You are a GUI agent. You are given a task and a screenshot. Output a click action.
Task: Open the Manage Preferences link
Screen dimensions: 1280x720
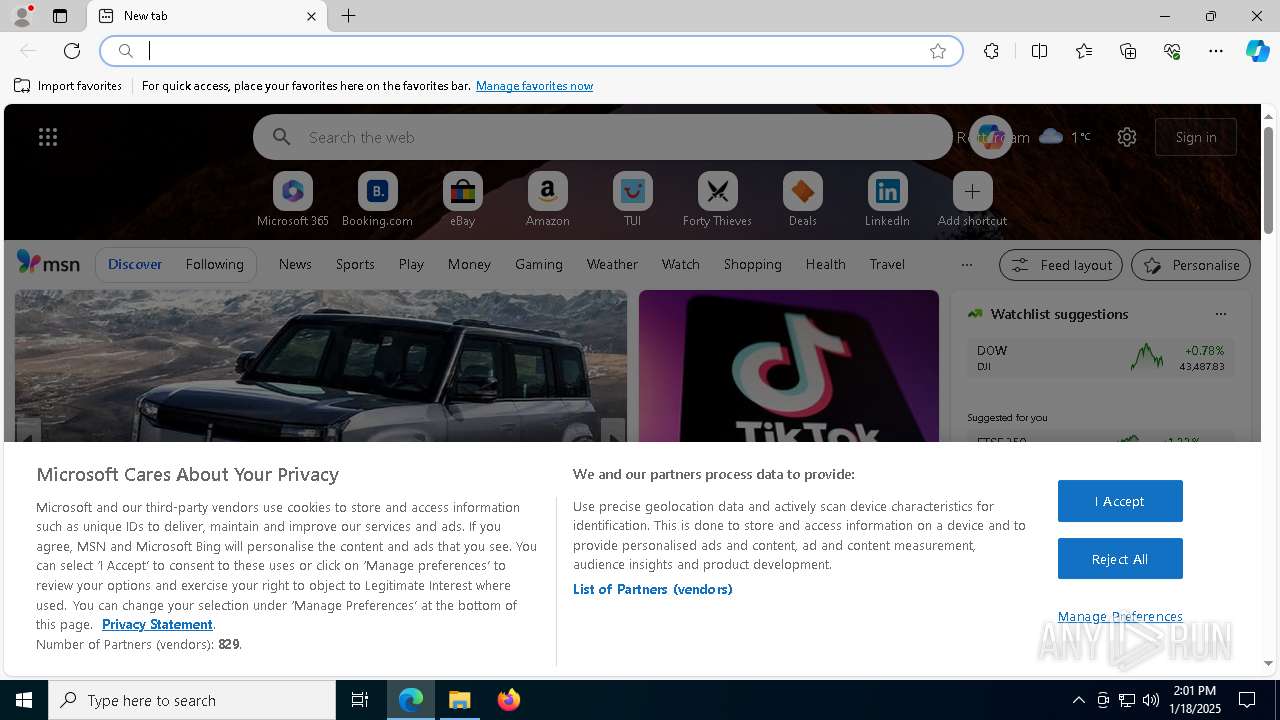[1120, 616]
